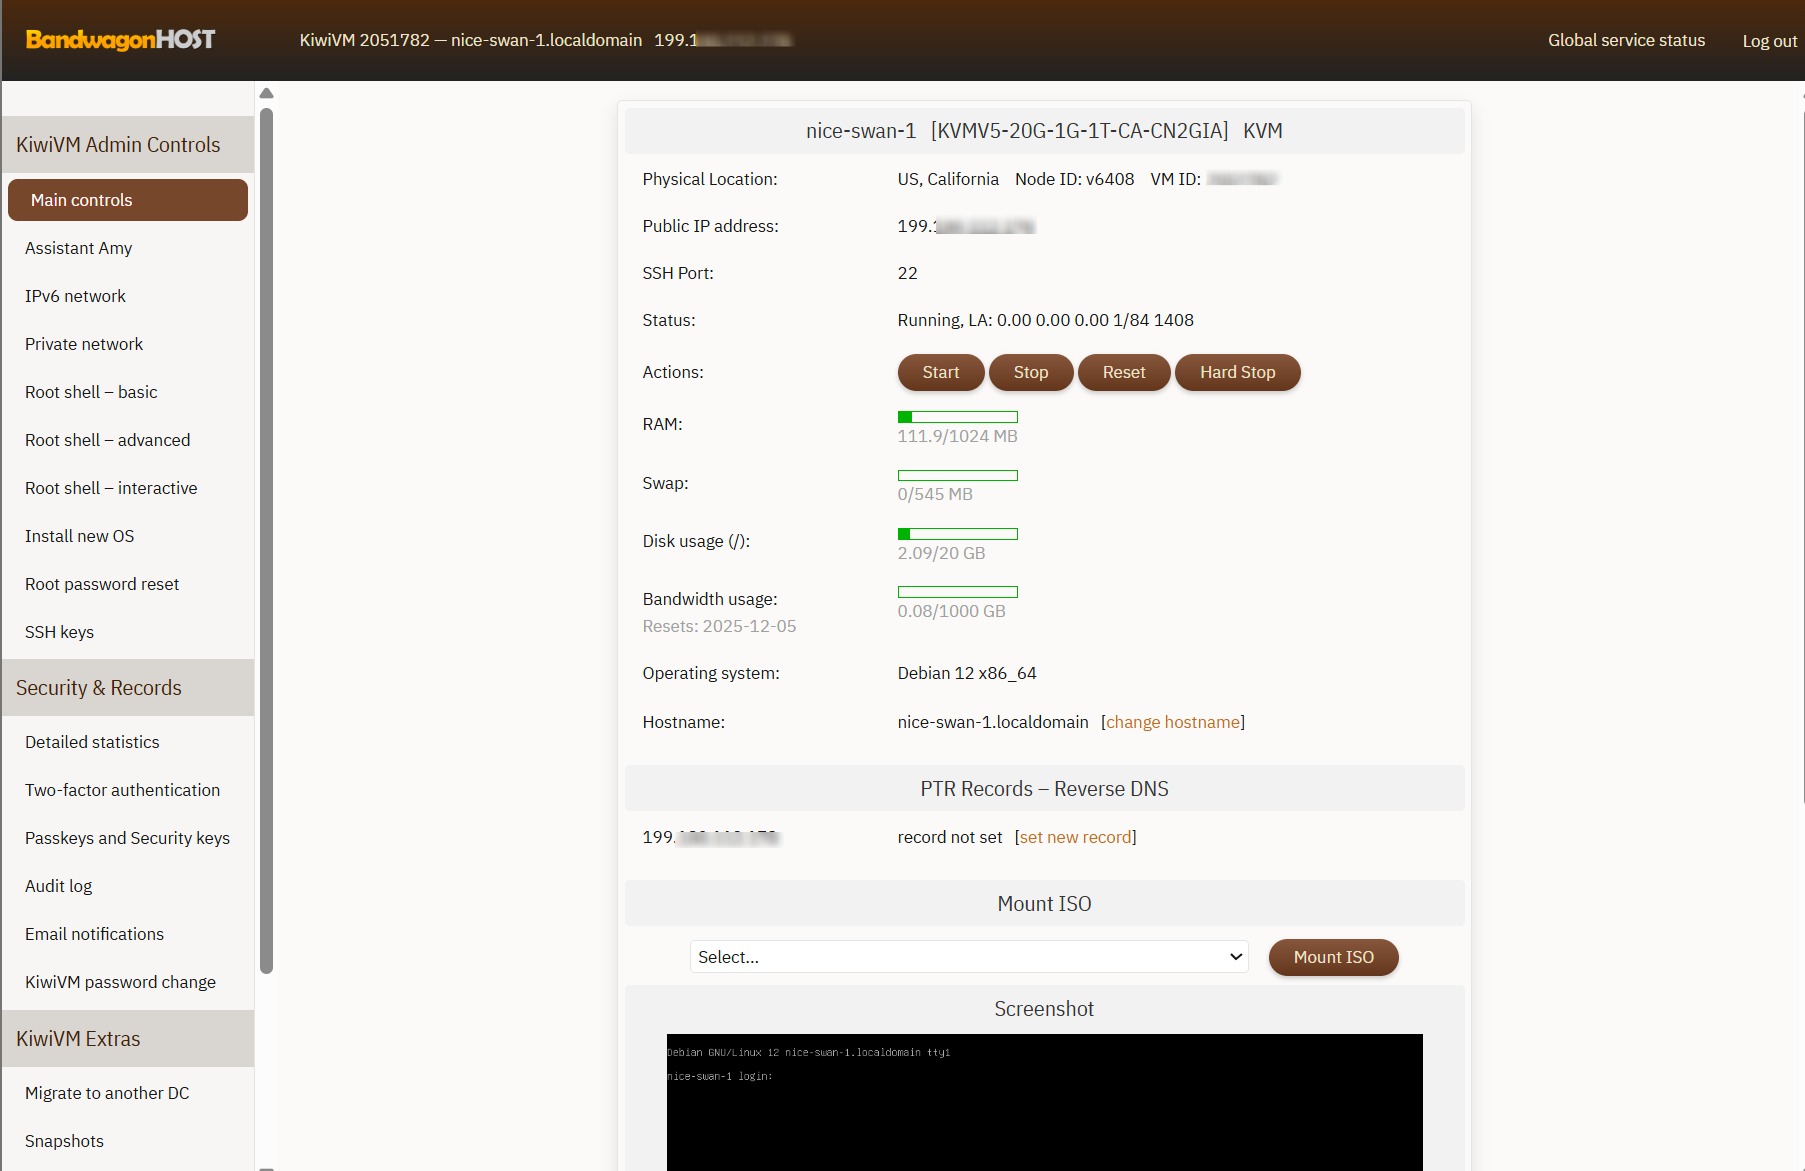Image resolution: width=1805 pixels, height=1171 pixels.
Task: Click the sidebar vertical scrollbar
Action: pos(266,540)
